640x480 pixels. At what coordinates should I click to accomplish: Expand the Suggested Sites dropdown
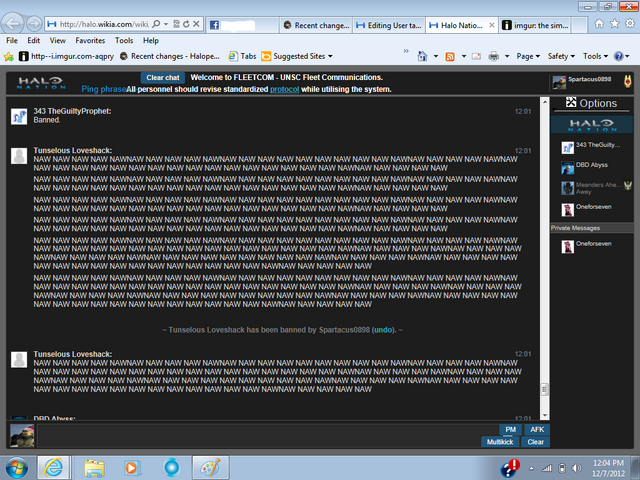[330, 56]
